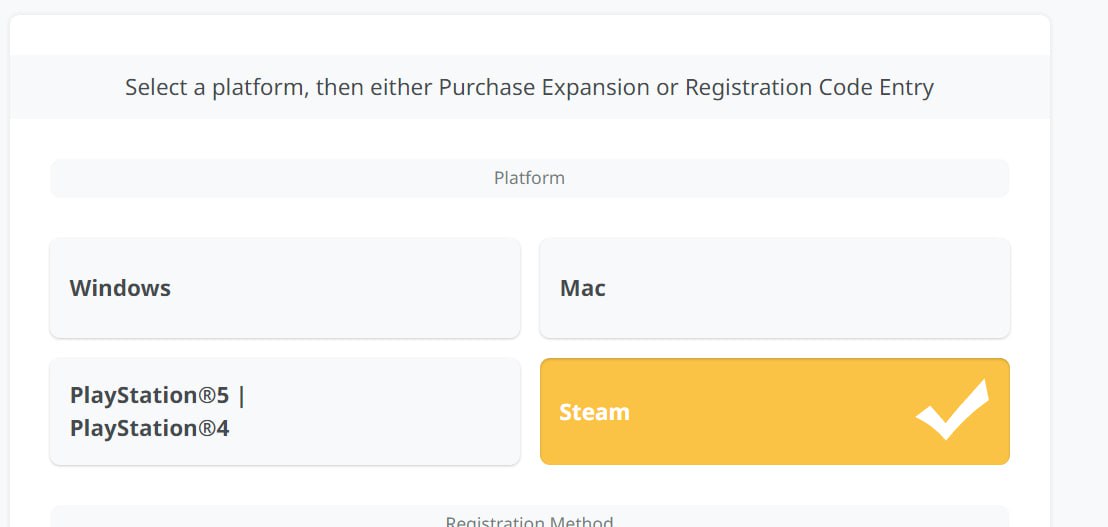The image size is (1108, 527).
Task: Click "Registration Code Entry" in the banner text
Action: coord(808,87)
